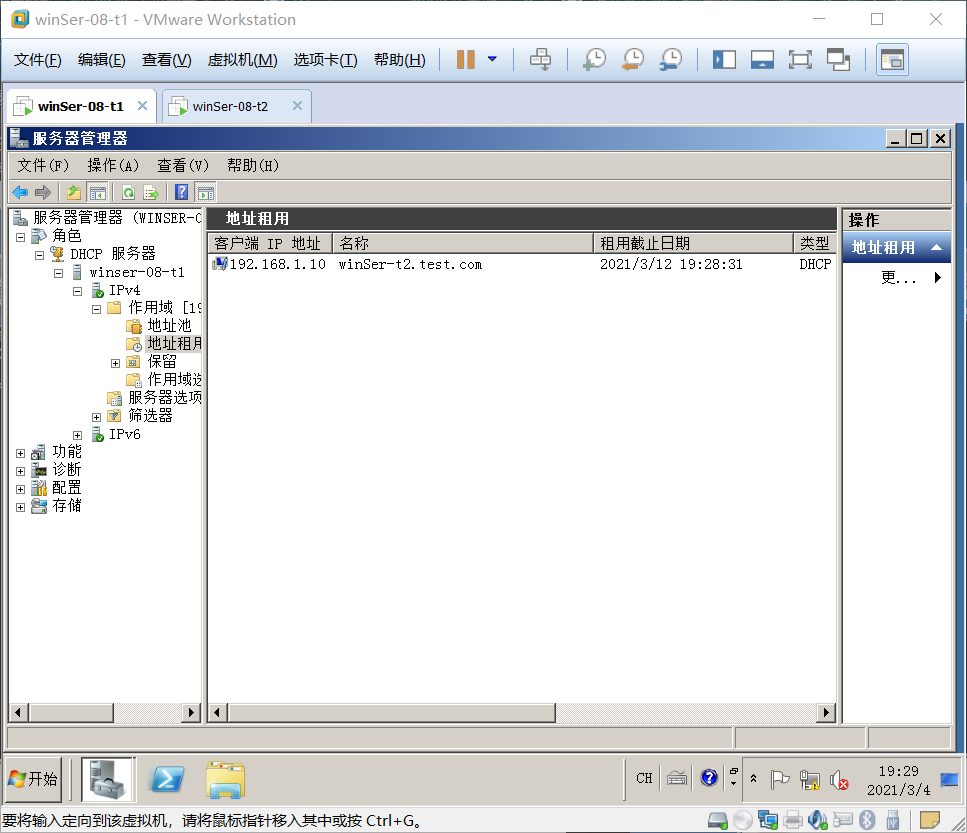Open Server Manager 帮助(H) menu
967x833 pixels.
pyautogui.click(x=253, y=165)
